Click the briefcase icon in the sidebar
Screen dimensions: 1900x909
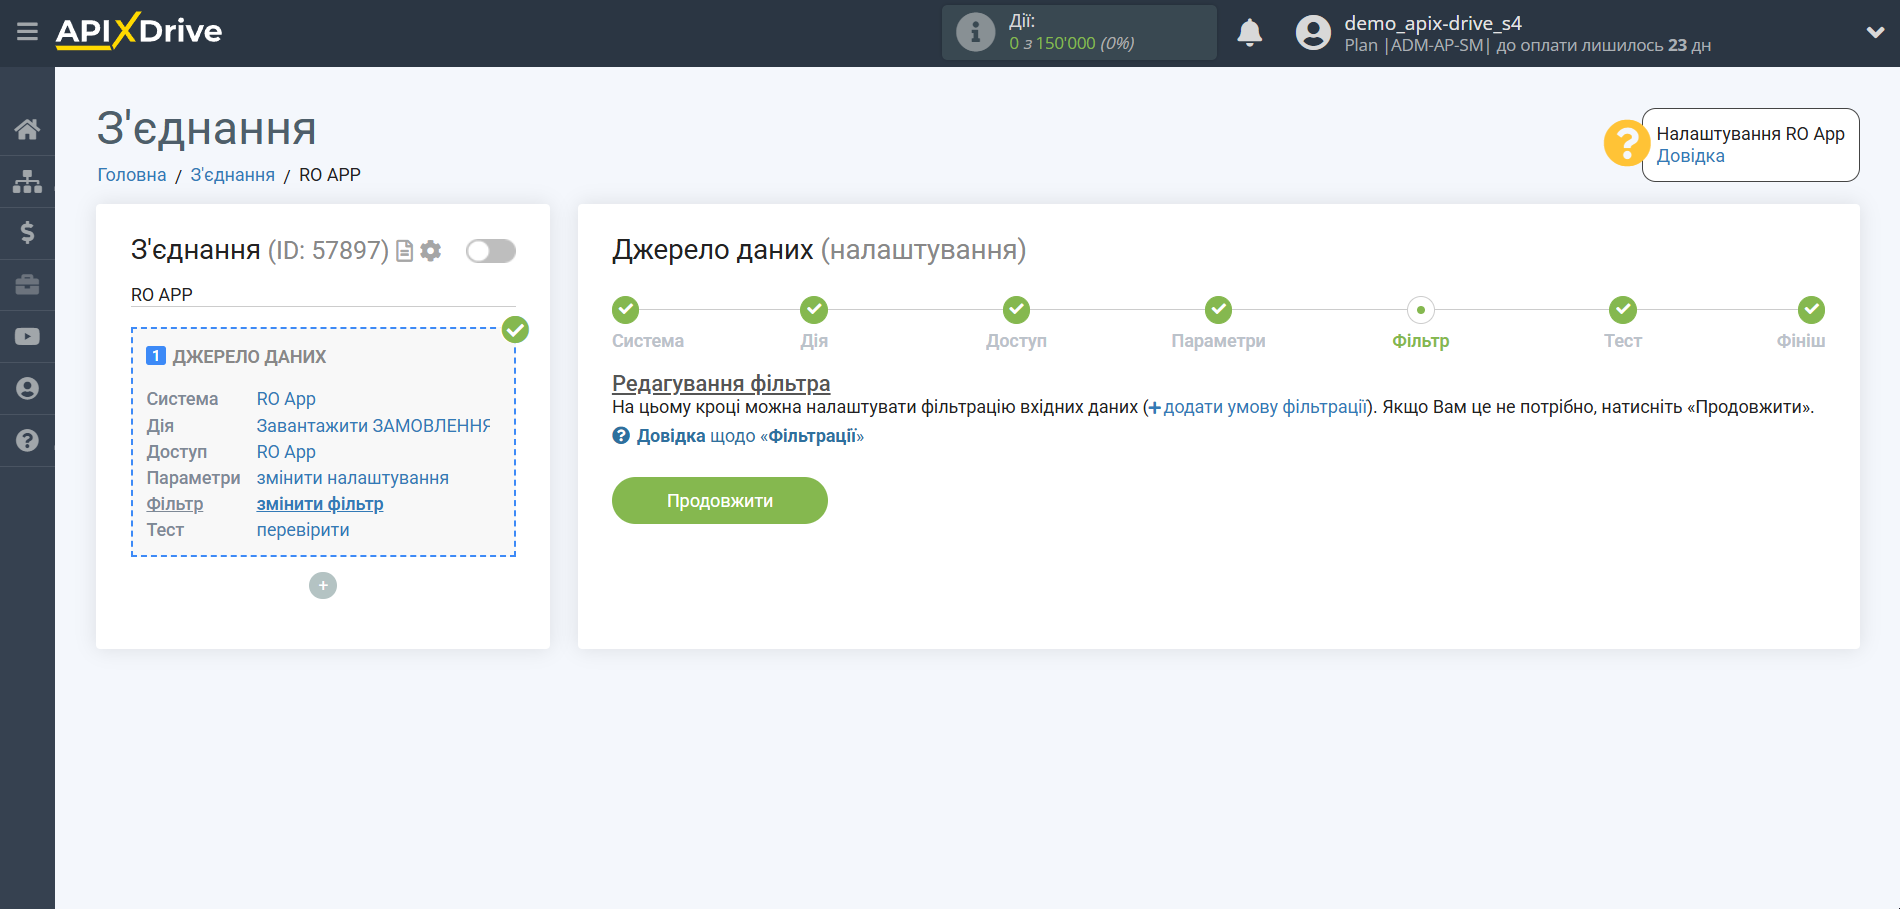[27, 284]
